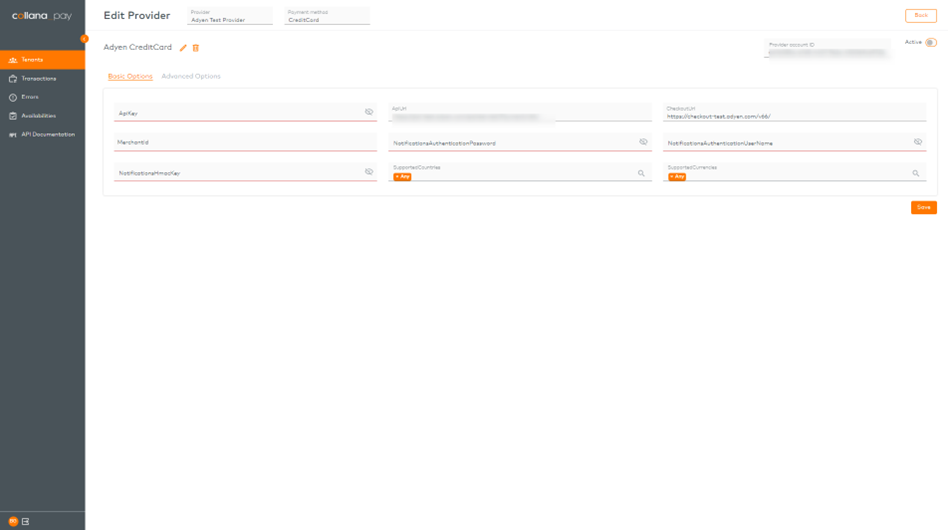Image resolution: width=948 pixels, height=530 pixels.
Task: Focus the MerchantId input field
Action: point(245,142)
